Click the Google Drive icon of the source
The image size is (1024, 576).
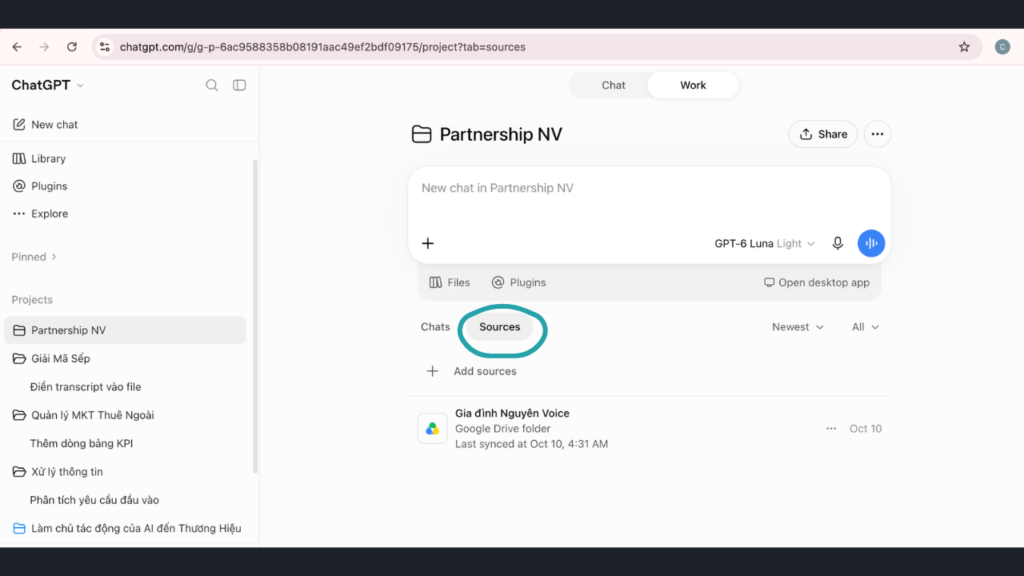point(432,429)
